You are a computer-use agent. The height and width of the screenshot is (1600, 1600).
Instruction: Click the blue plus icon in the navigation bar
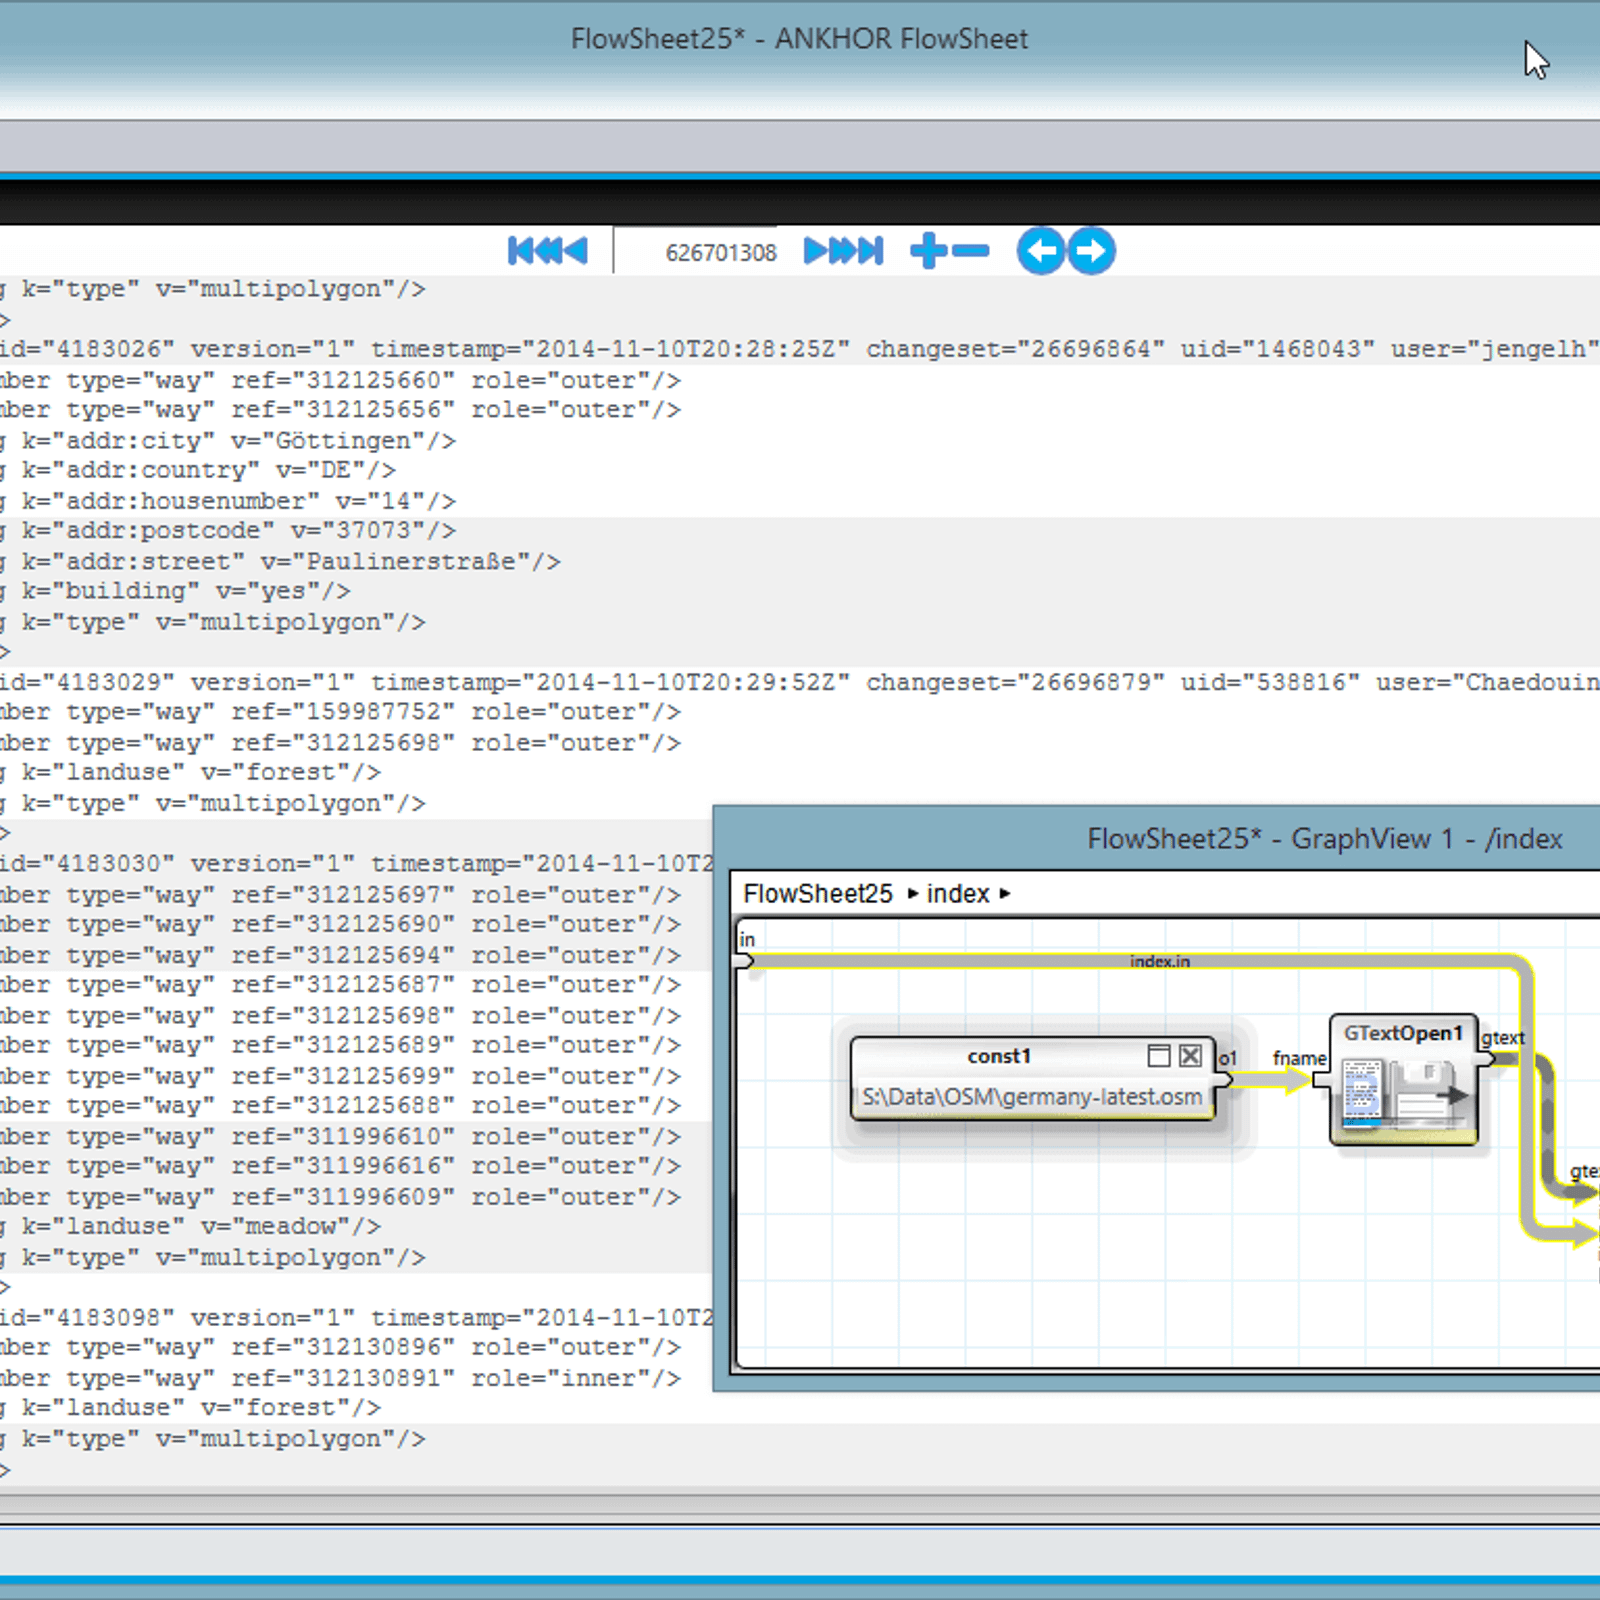[x=928, y=250]
